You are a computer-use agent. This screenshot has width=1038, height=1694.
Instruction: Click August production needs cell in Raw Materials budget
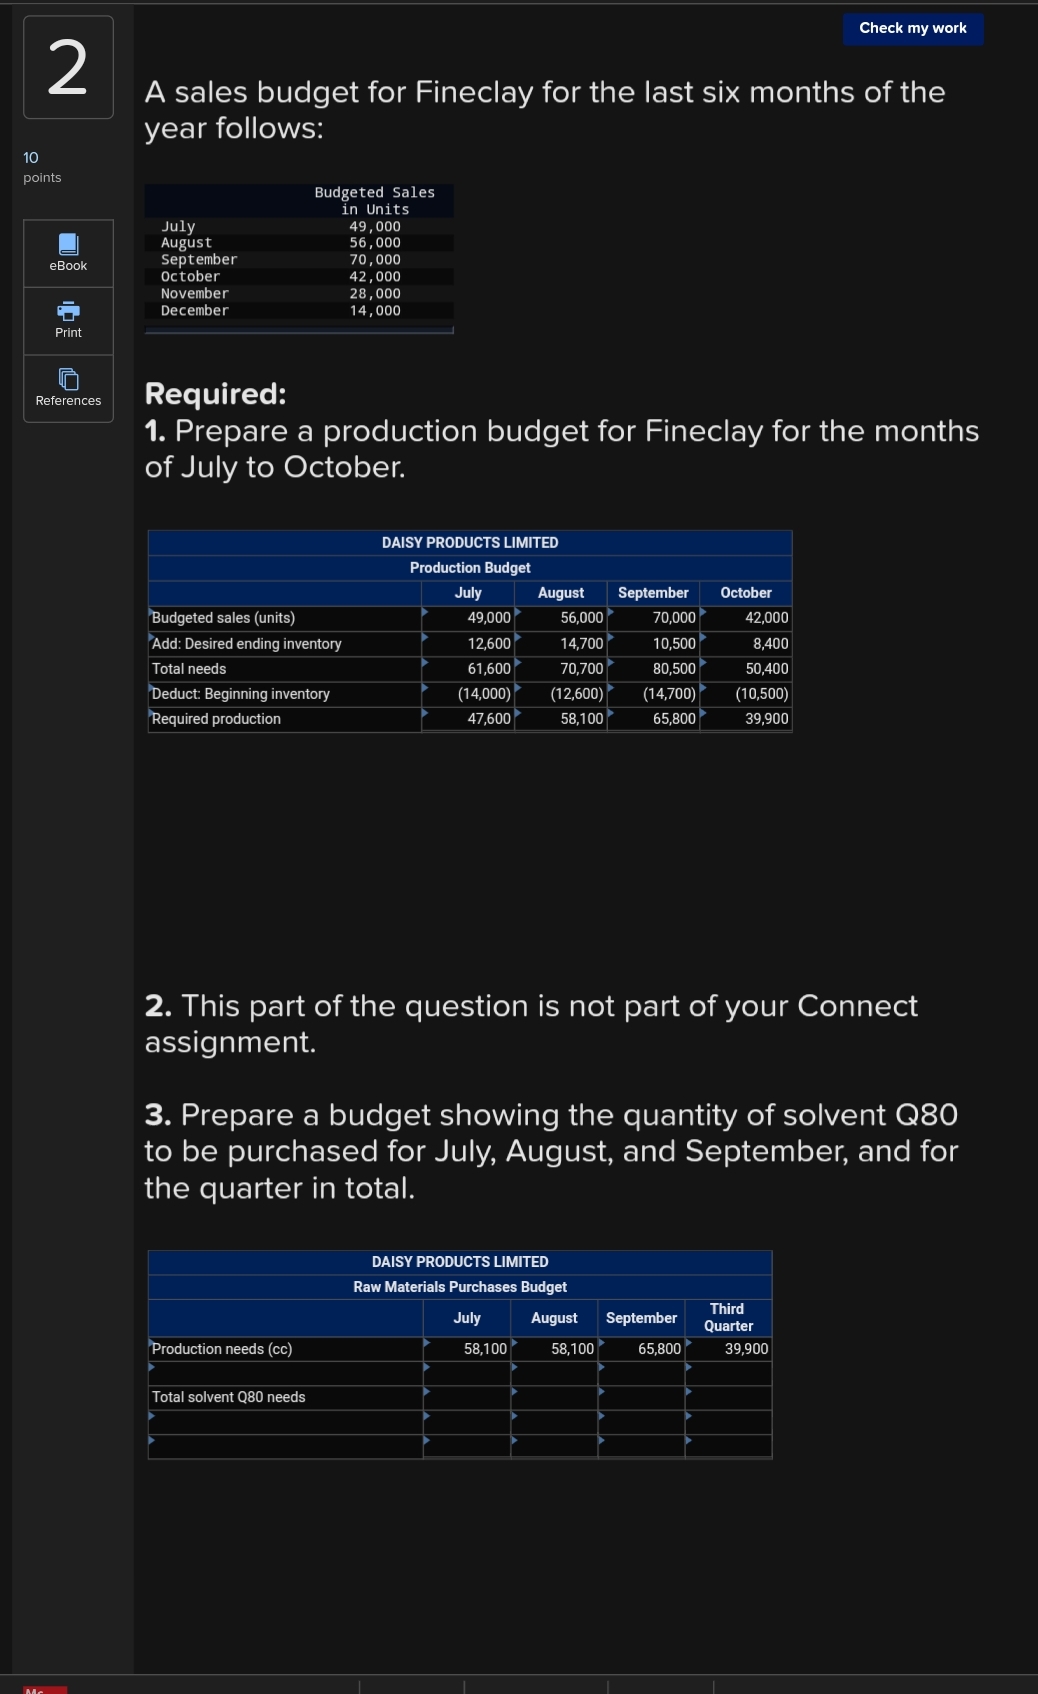554,1349
